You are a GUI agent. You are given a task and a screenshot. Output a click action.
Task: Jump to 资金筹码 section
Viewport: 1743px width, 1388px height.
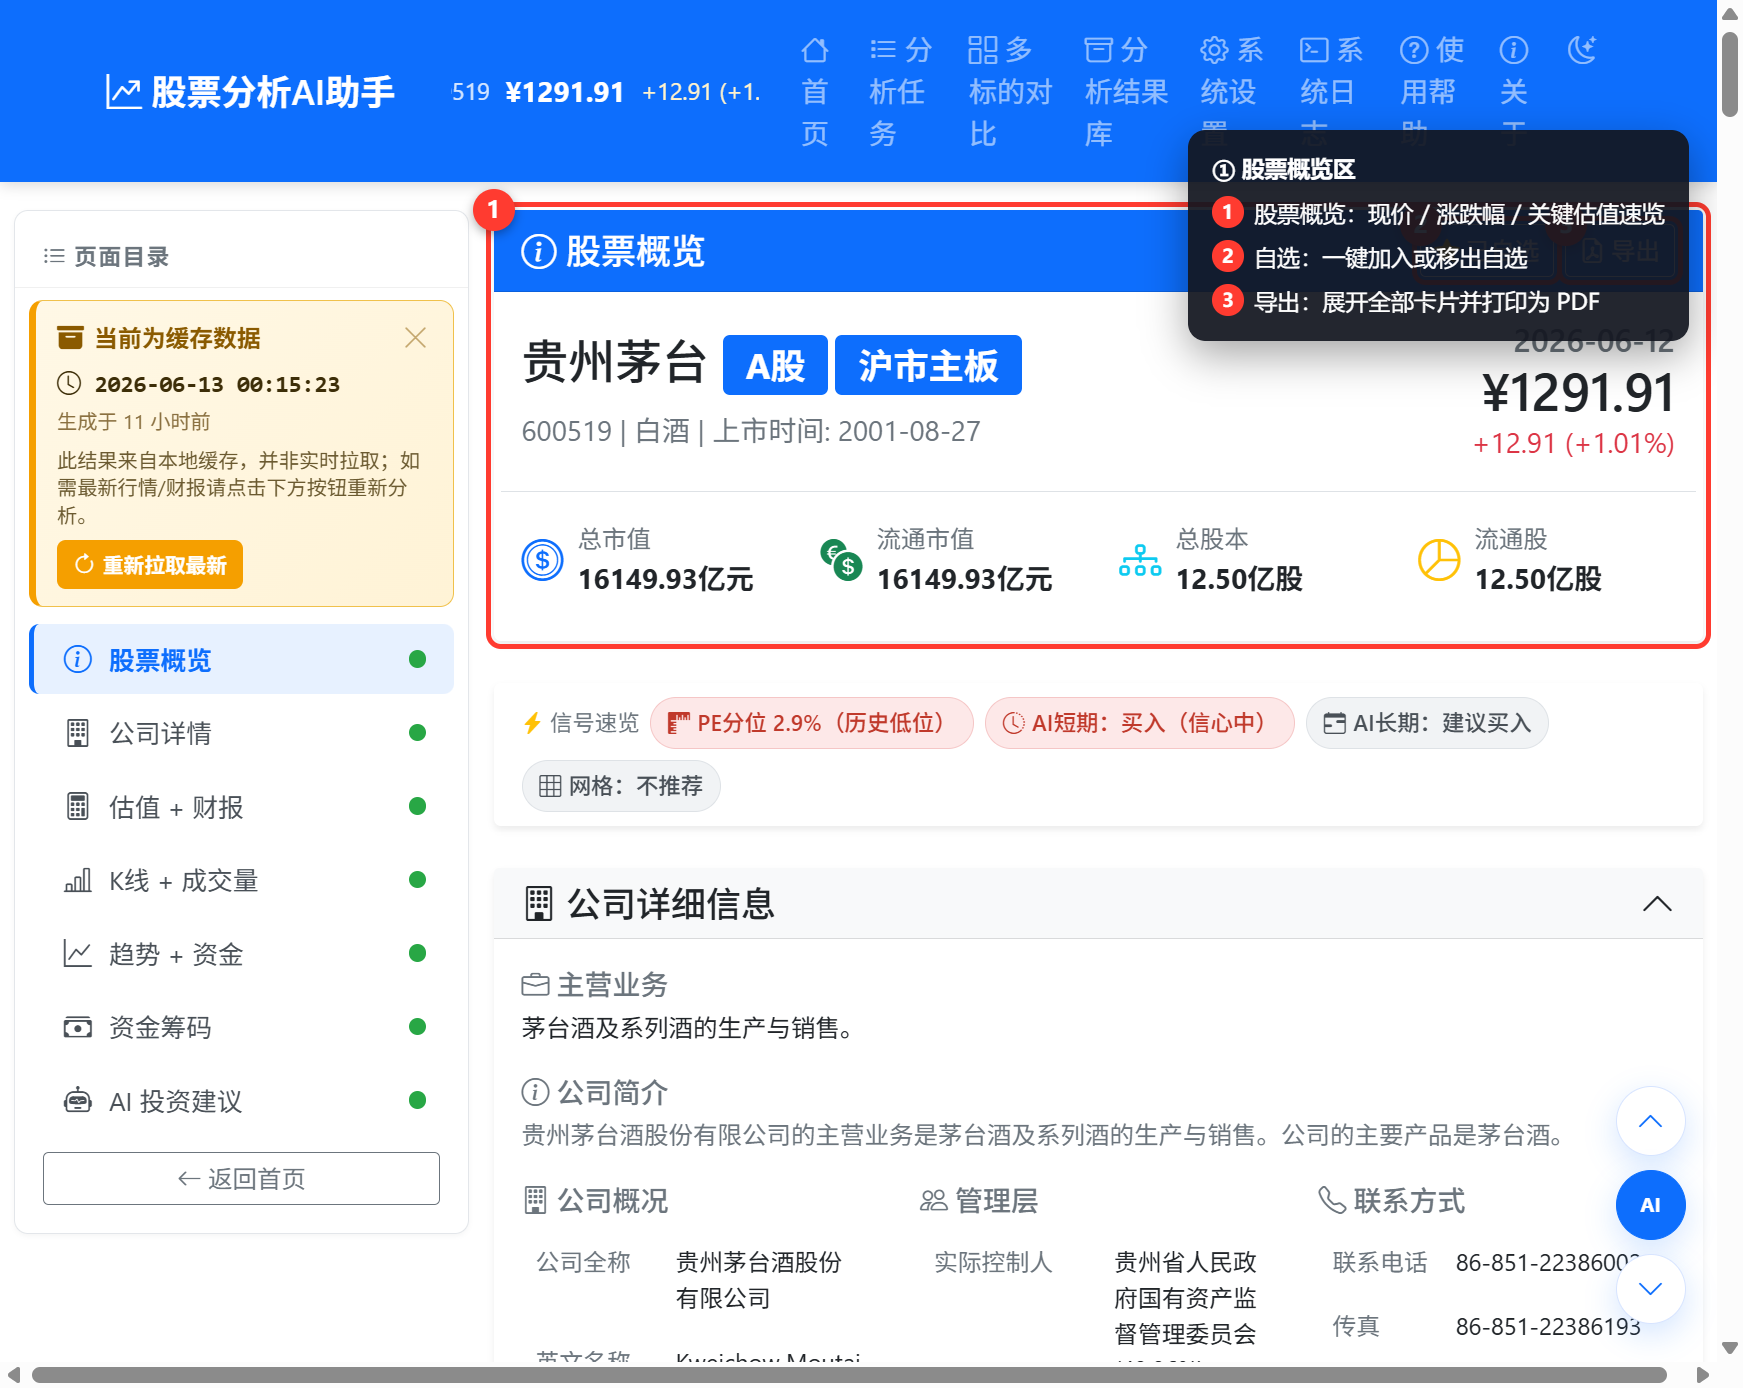(242, 1027)
